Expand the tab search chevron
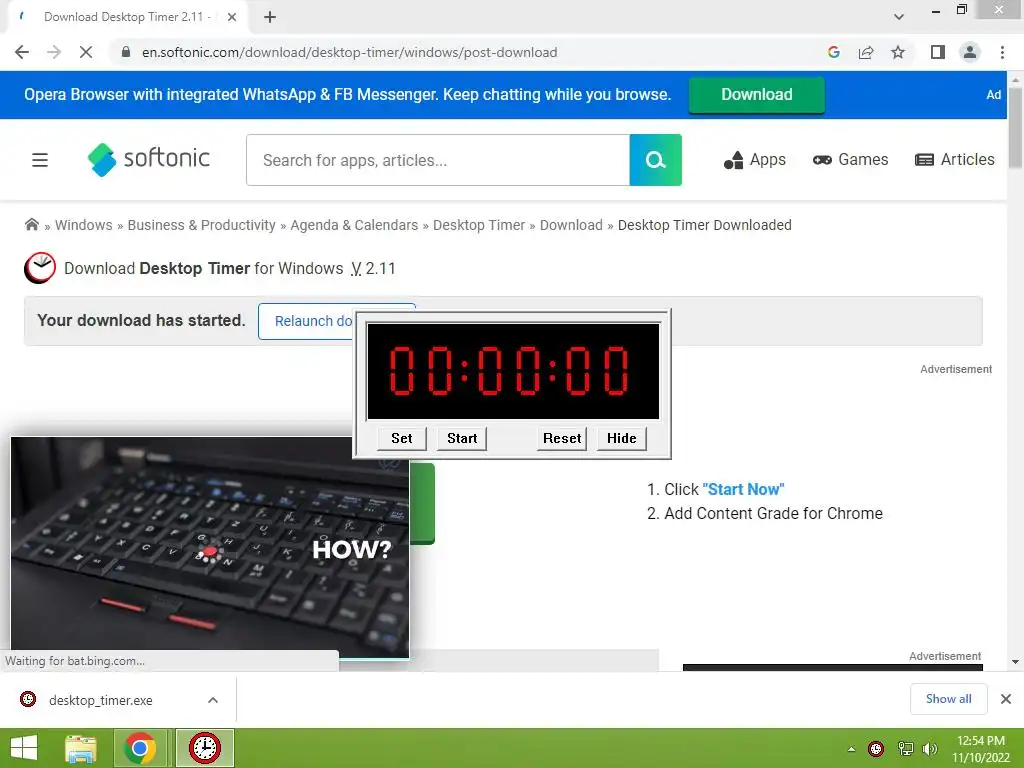 click(899, 16)
